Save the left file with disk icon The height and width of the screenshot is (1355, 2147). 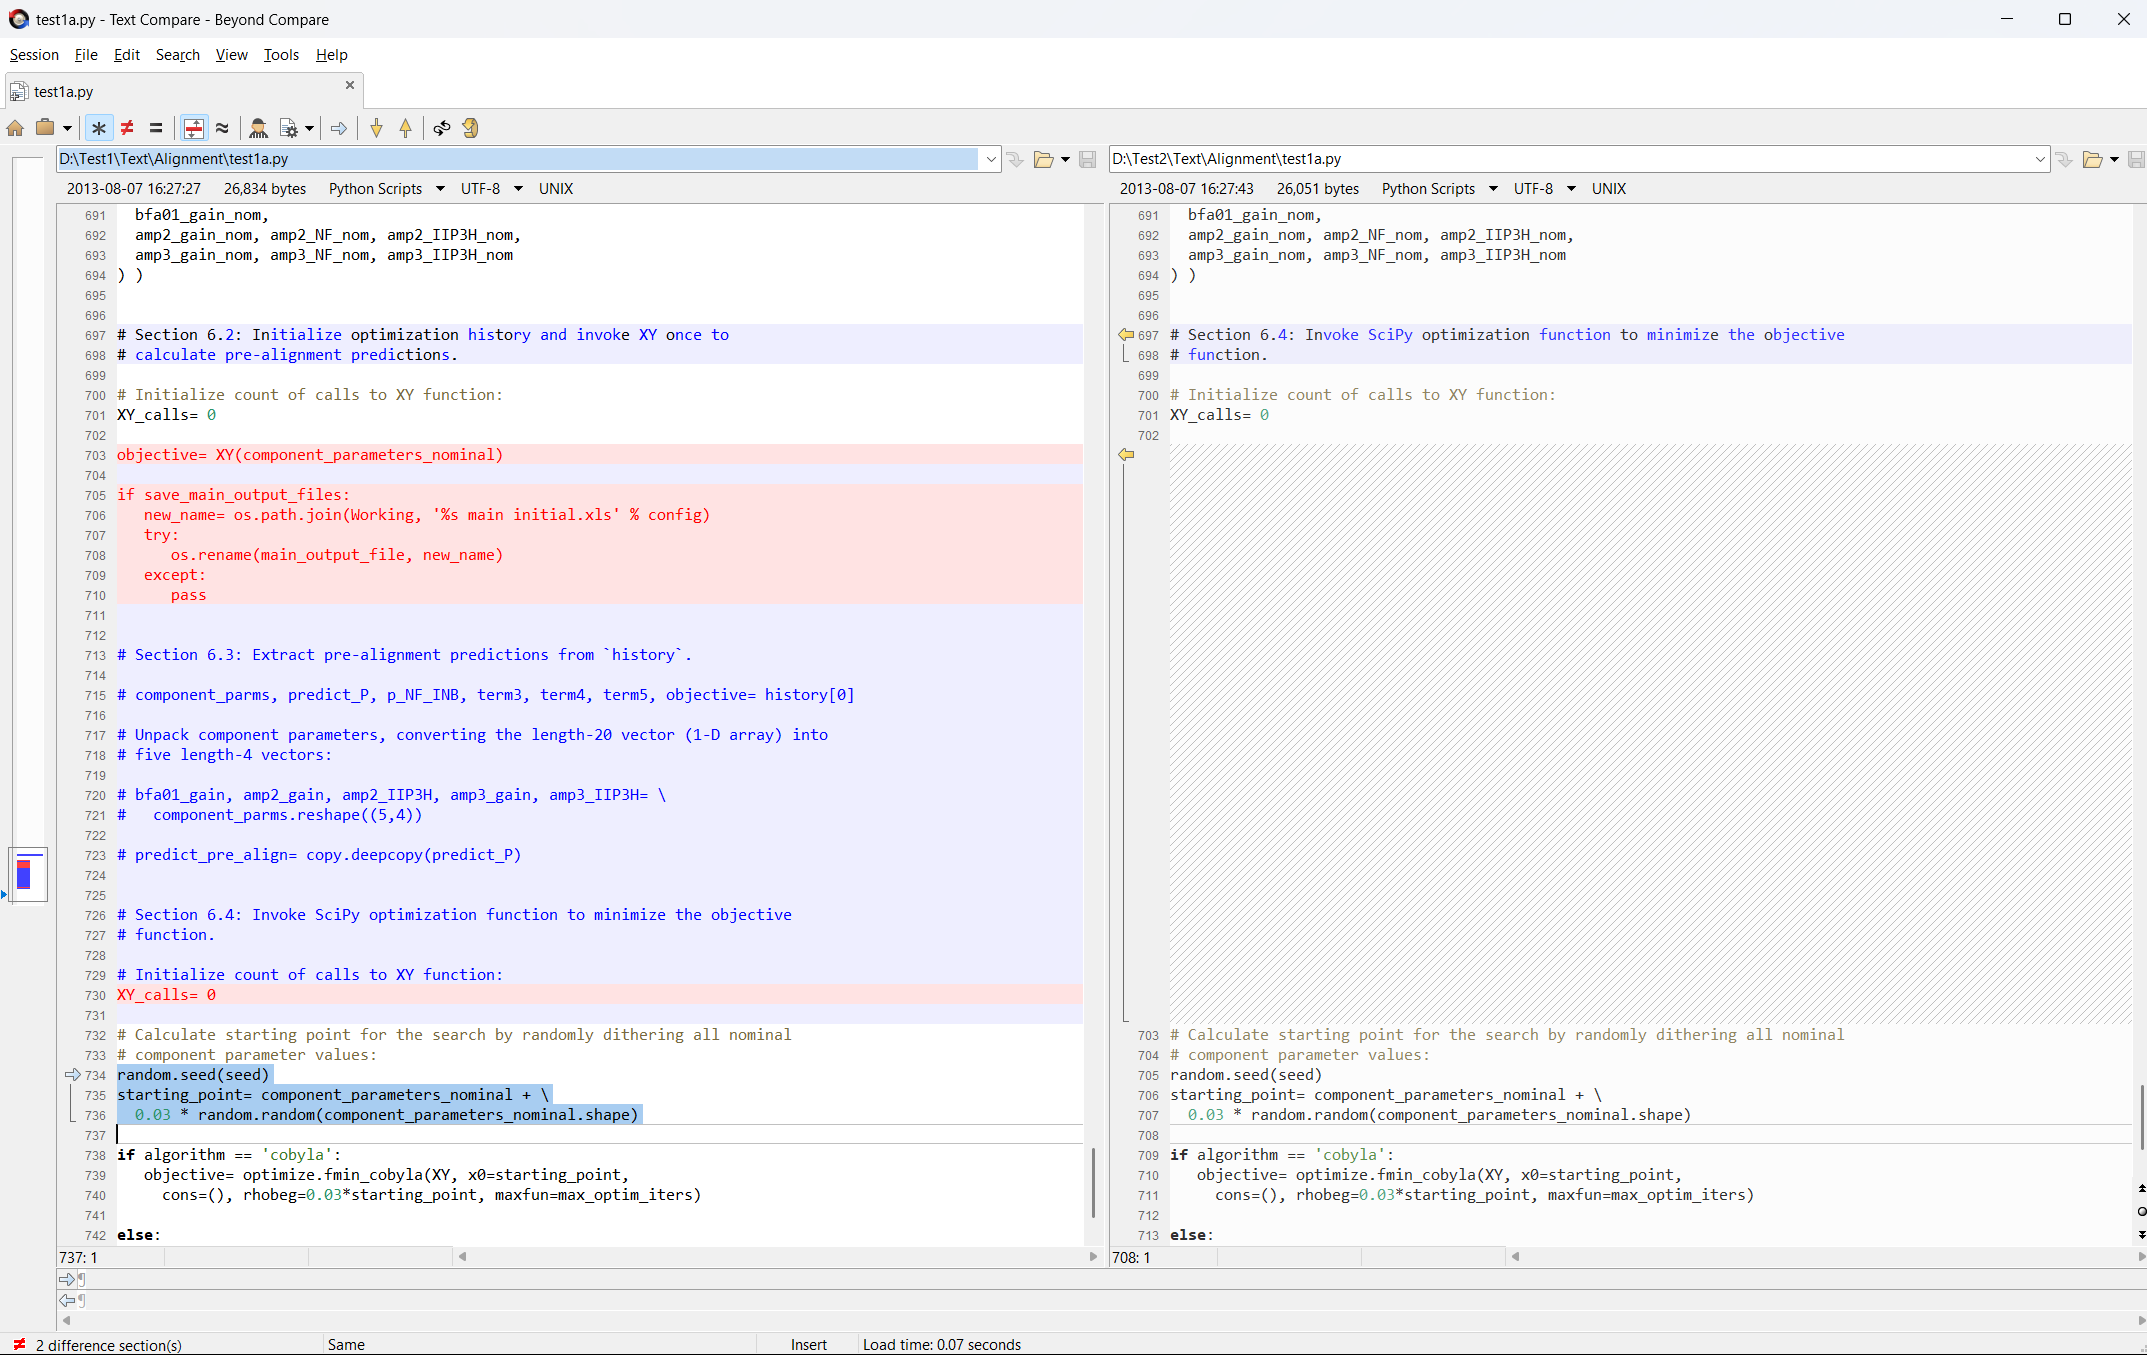(1087, 160)
